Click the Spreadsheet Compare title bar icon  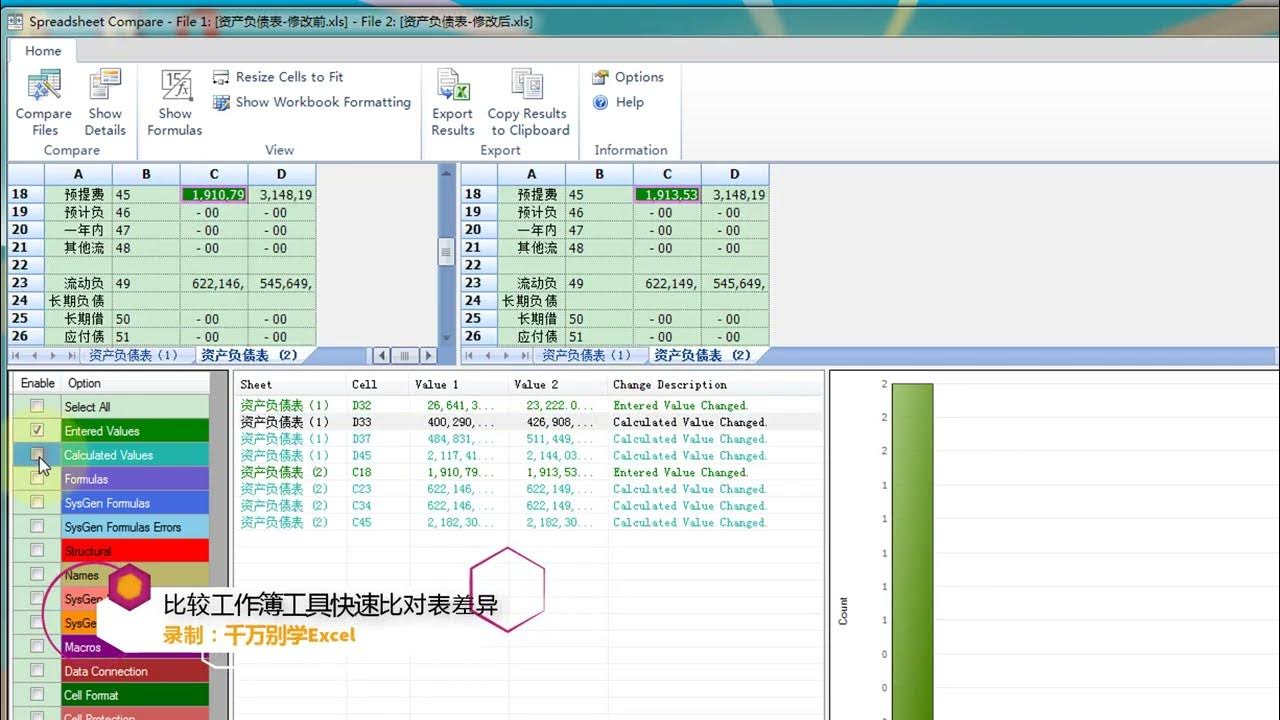click(x=15, y=21)
